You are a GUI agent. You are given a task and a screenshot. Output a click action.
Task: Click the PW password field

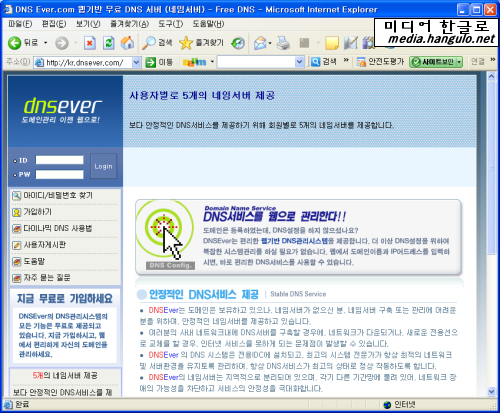point(59,174)
